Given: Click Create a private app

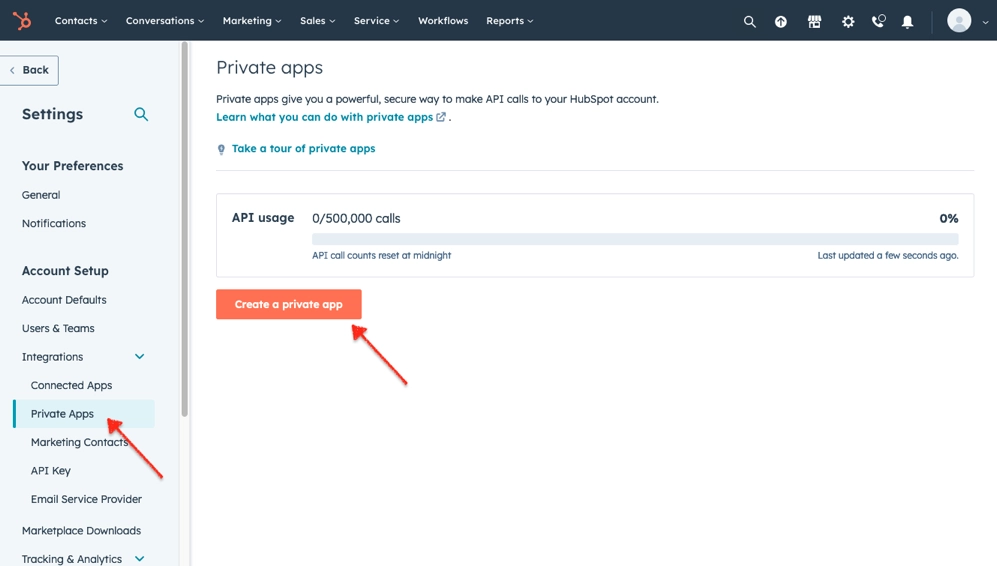Looking at the screenshot, I should coord(289,304).
